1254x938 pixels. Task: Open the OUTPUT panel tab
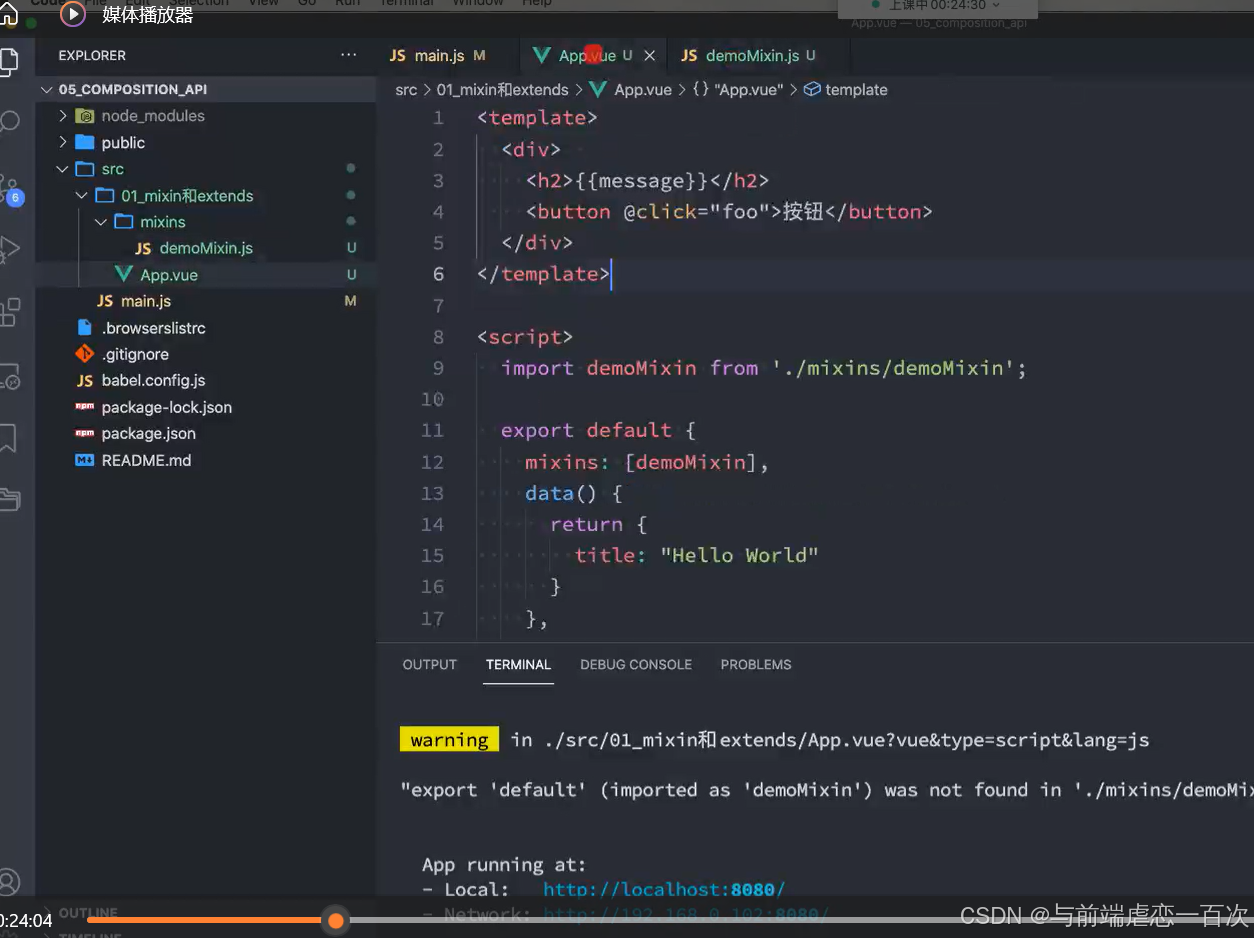pos(429,664)
